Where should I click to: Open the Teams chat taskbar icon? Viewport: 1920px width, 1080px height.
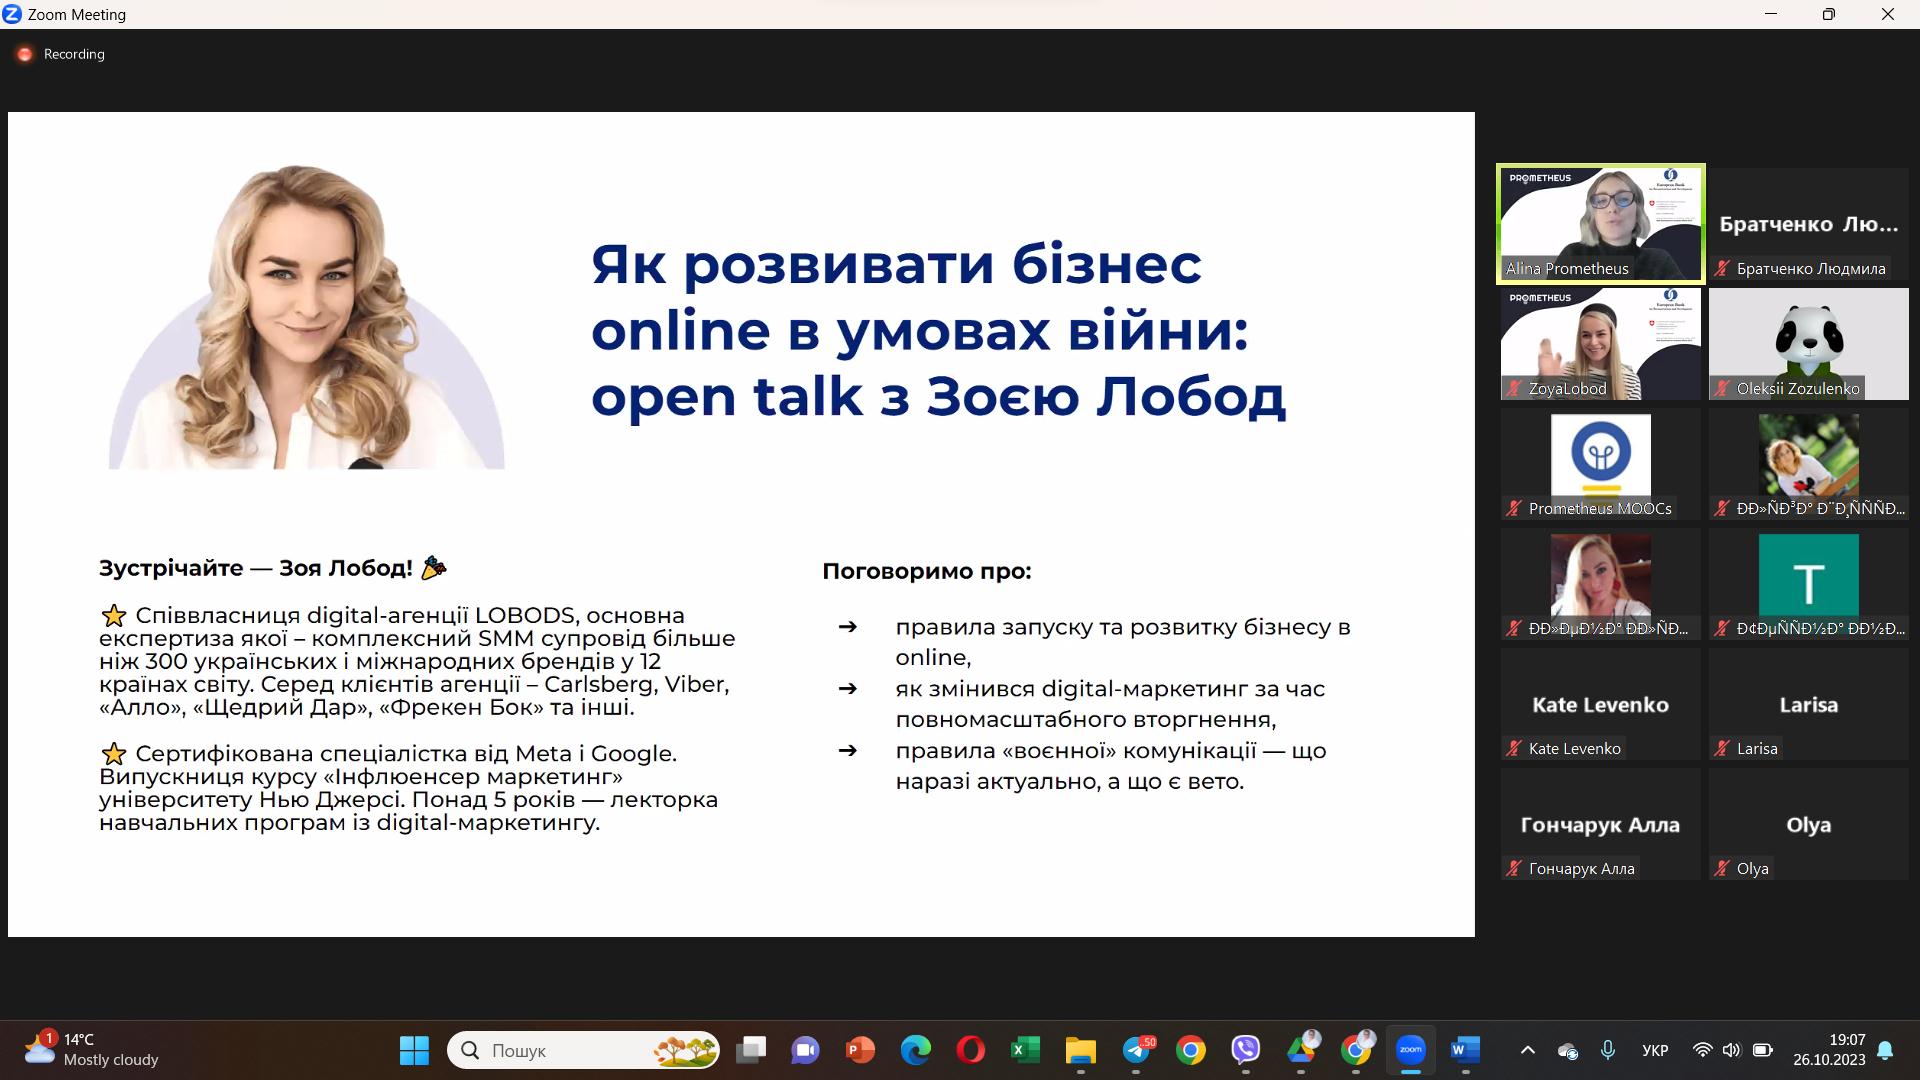tap(805, 1050)
